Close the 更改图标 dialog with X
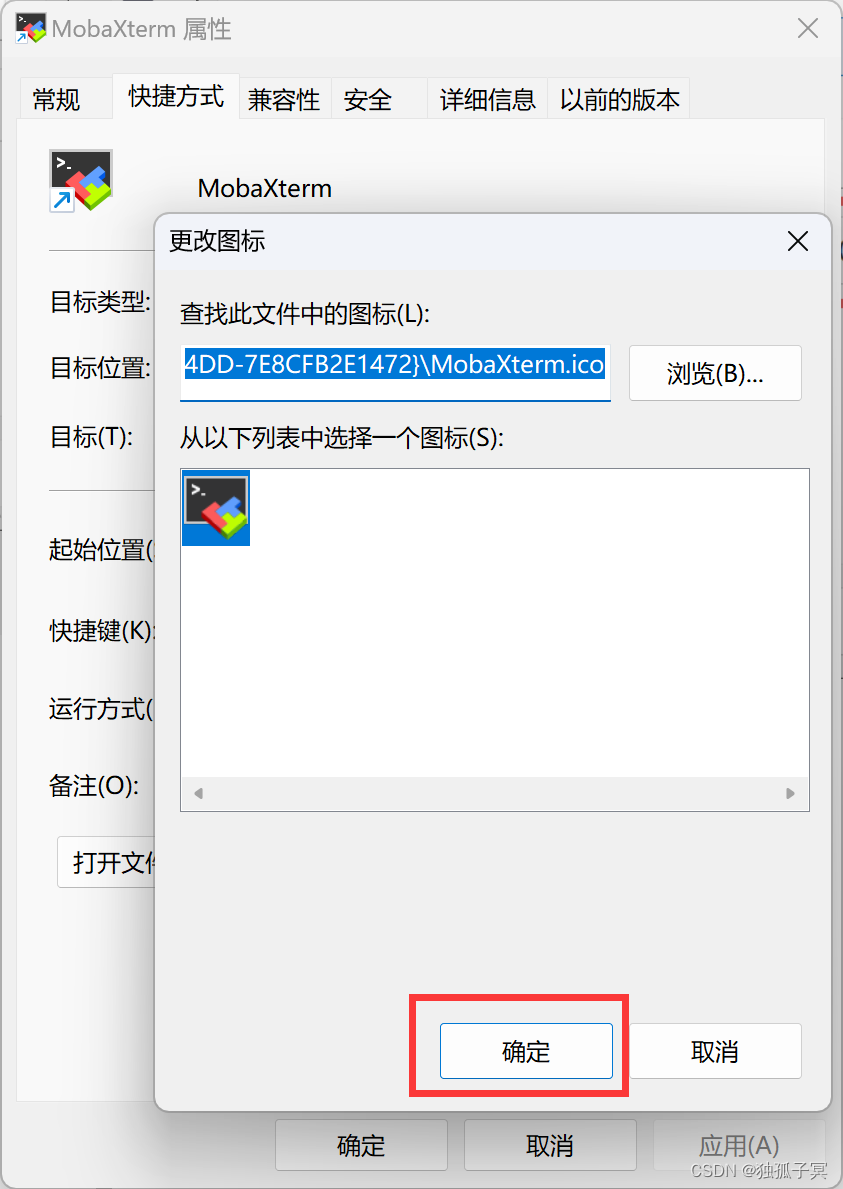 click(x=798, y=241)
